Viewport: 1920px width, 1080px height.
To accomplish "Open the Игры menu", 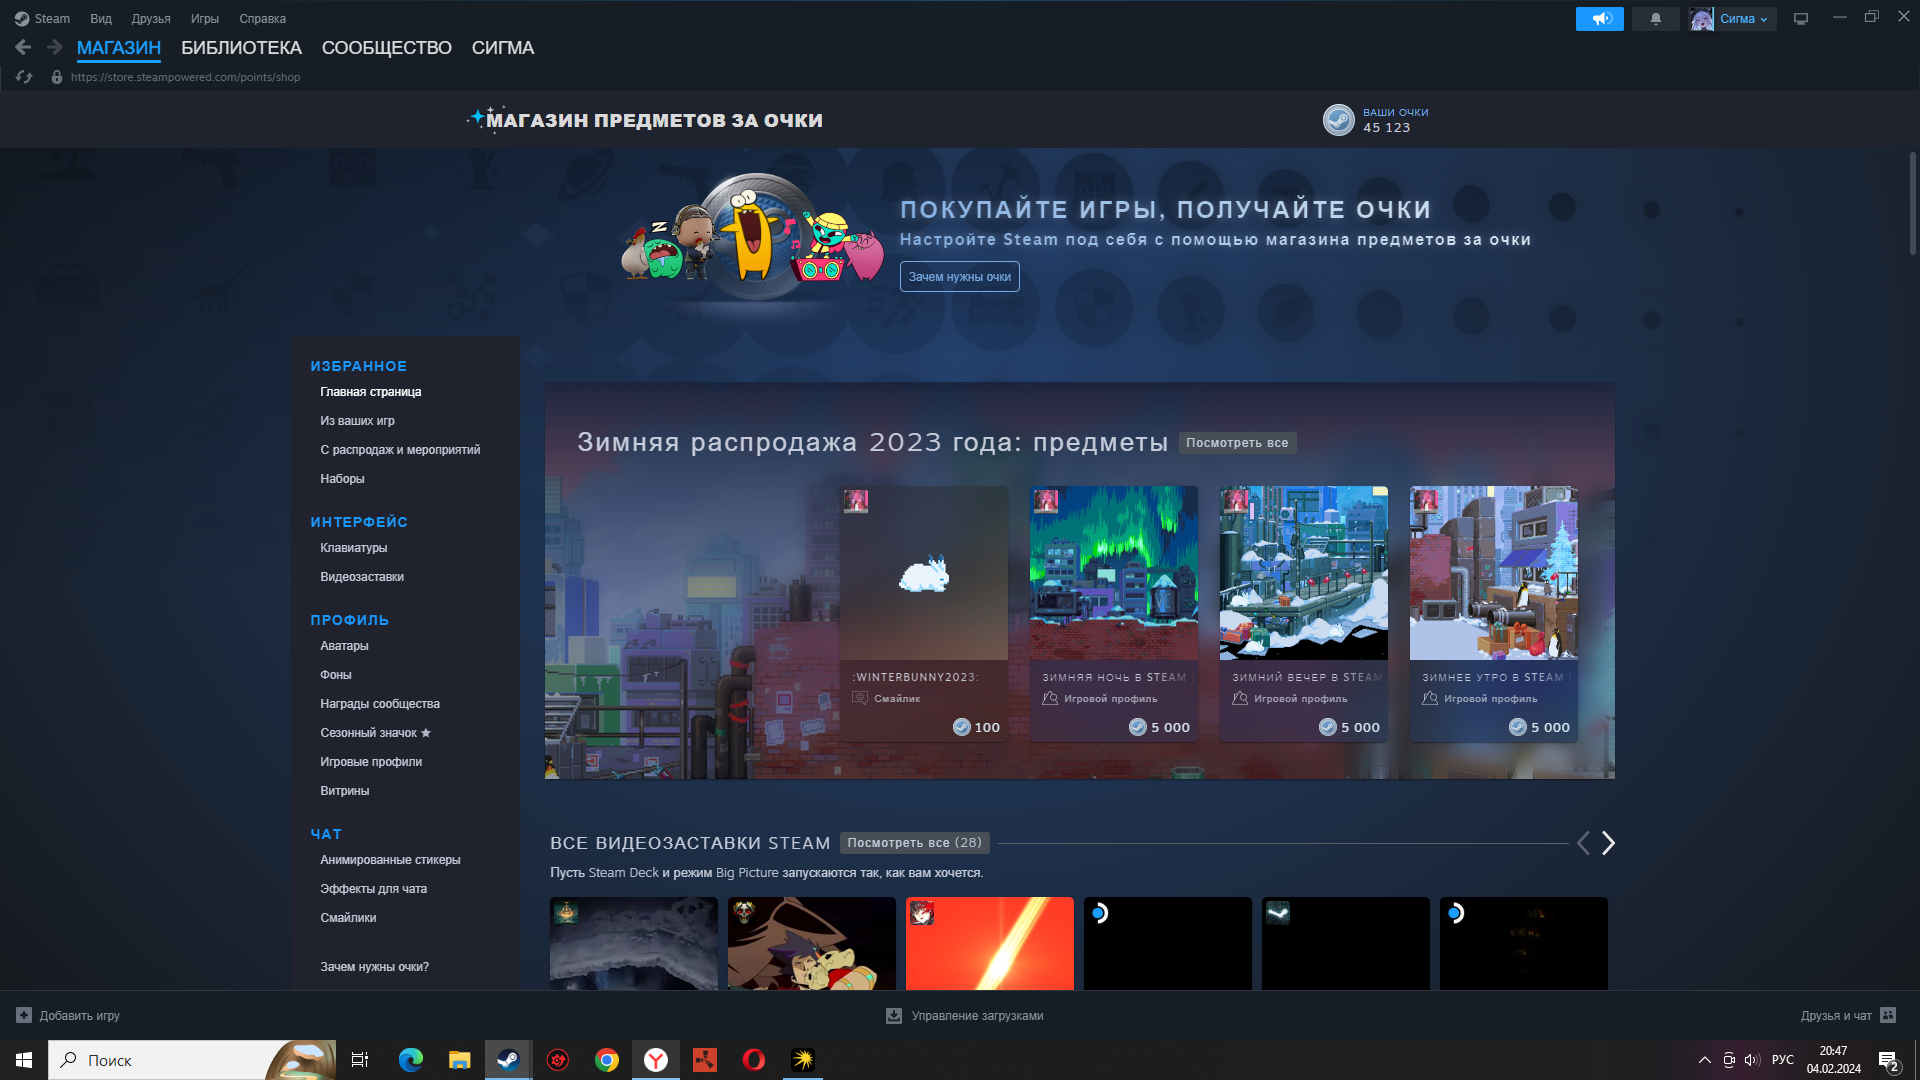I will coord(205,18).
